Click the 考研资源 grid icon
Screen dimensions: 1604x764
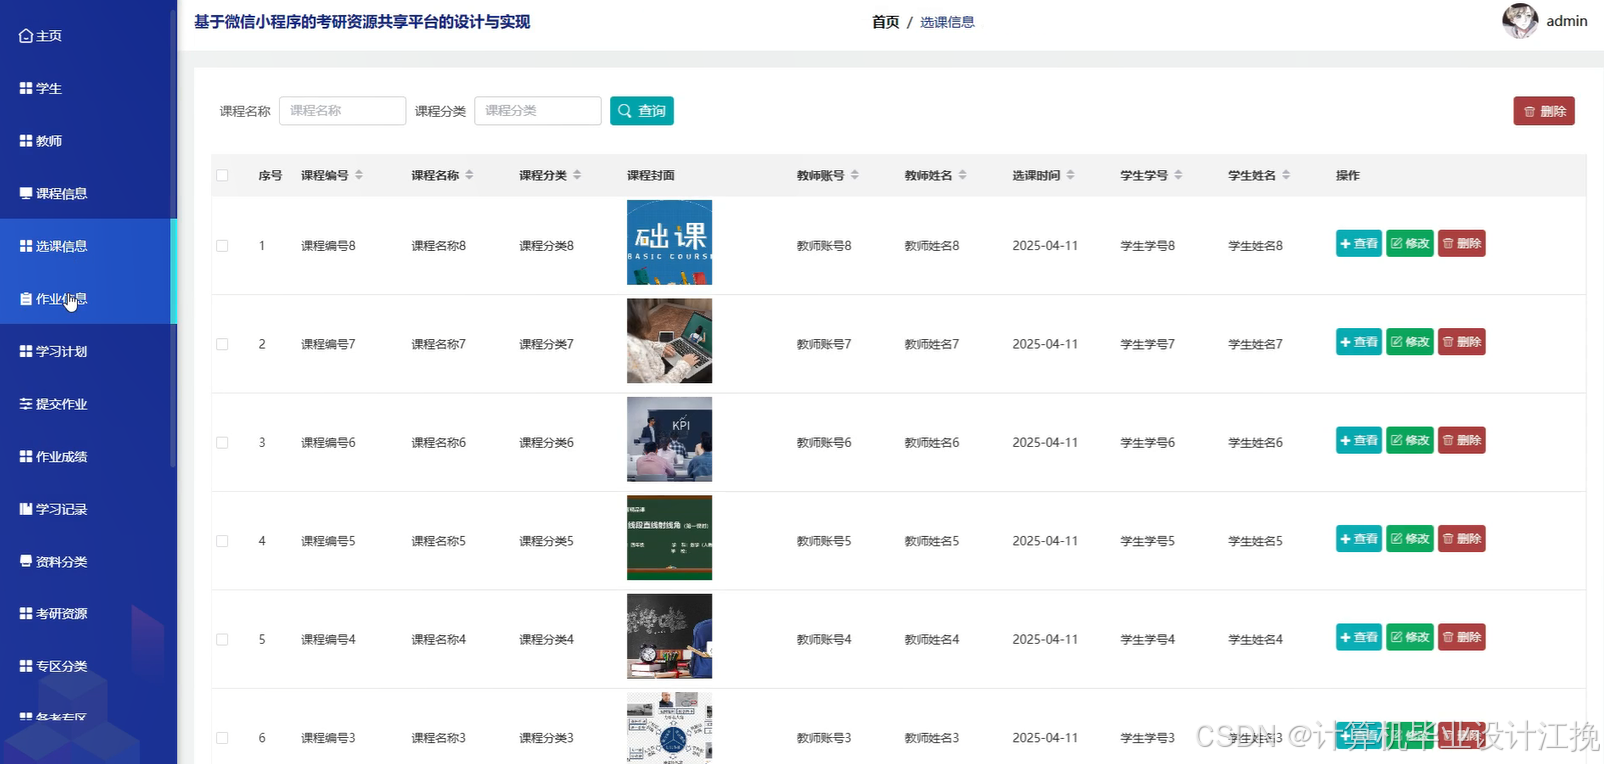coord(26,613)
